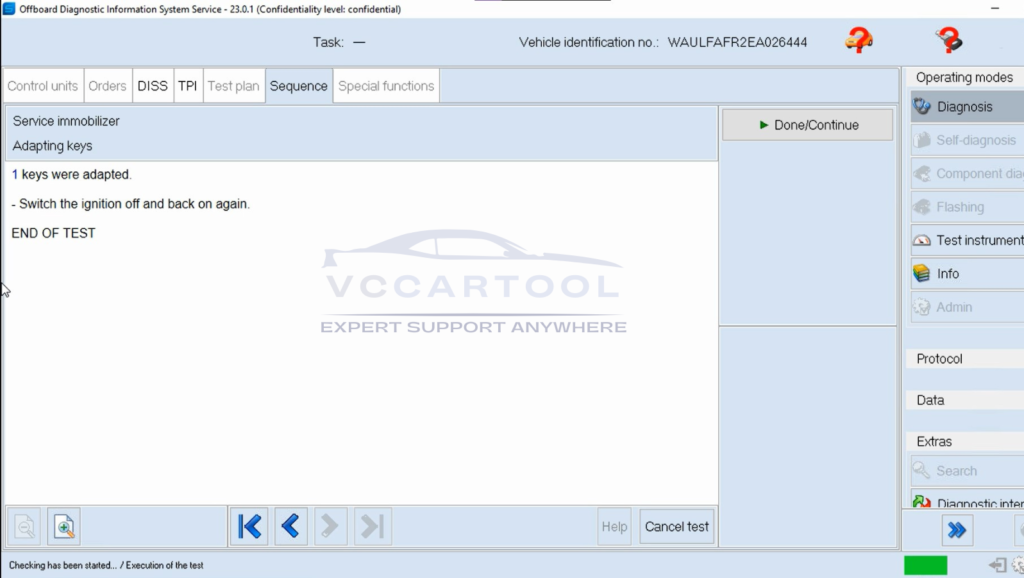Jump to first step using navigation arrow
Image resolution: width=1024 pixels, height=578 pixels.
[249, 526]
